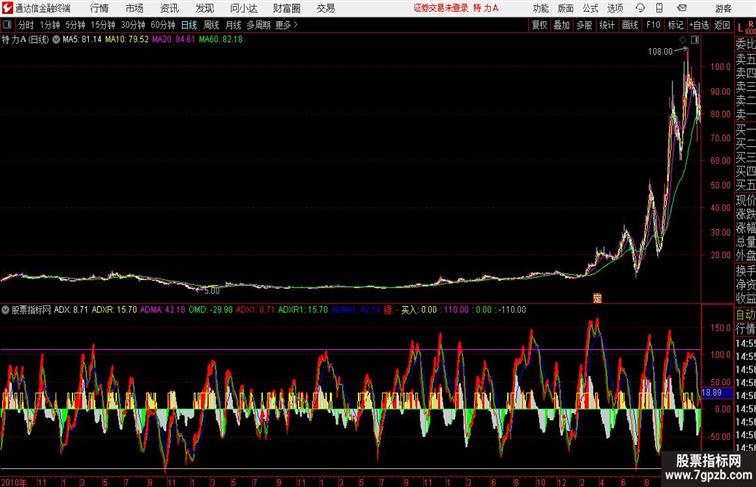Select the 日线 period tab
The image size is (756, 487).
coord(189,25)
